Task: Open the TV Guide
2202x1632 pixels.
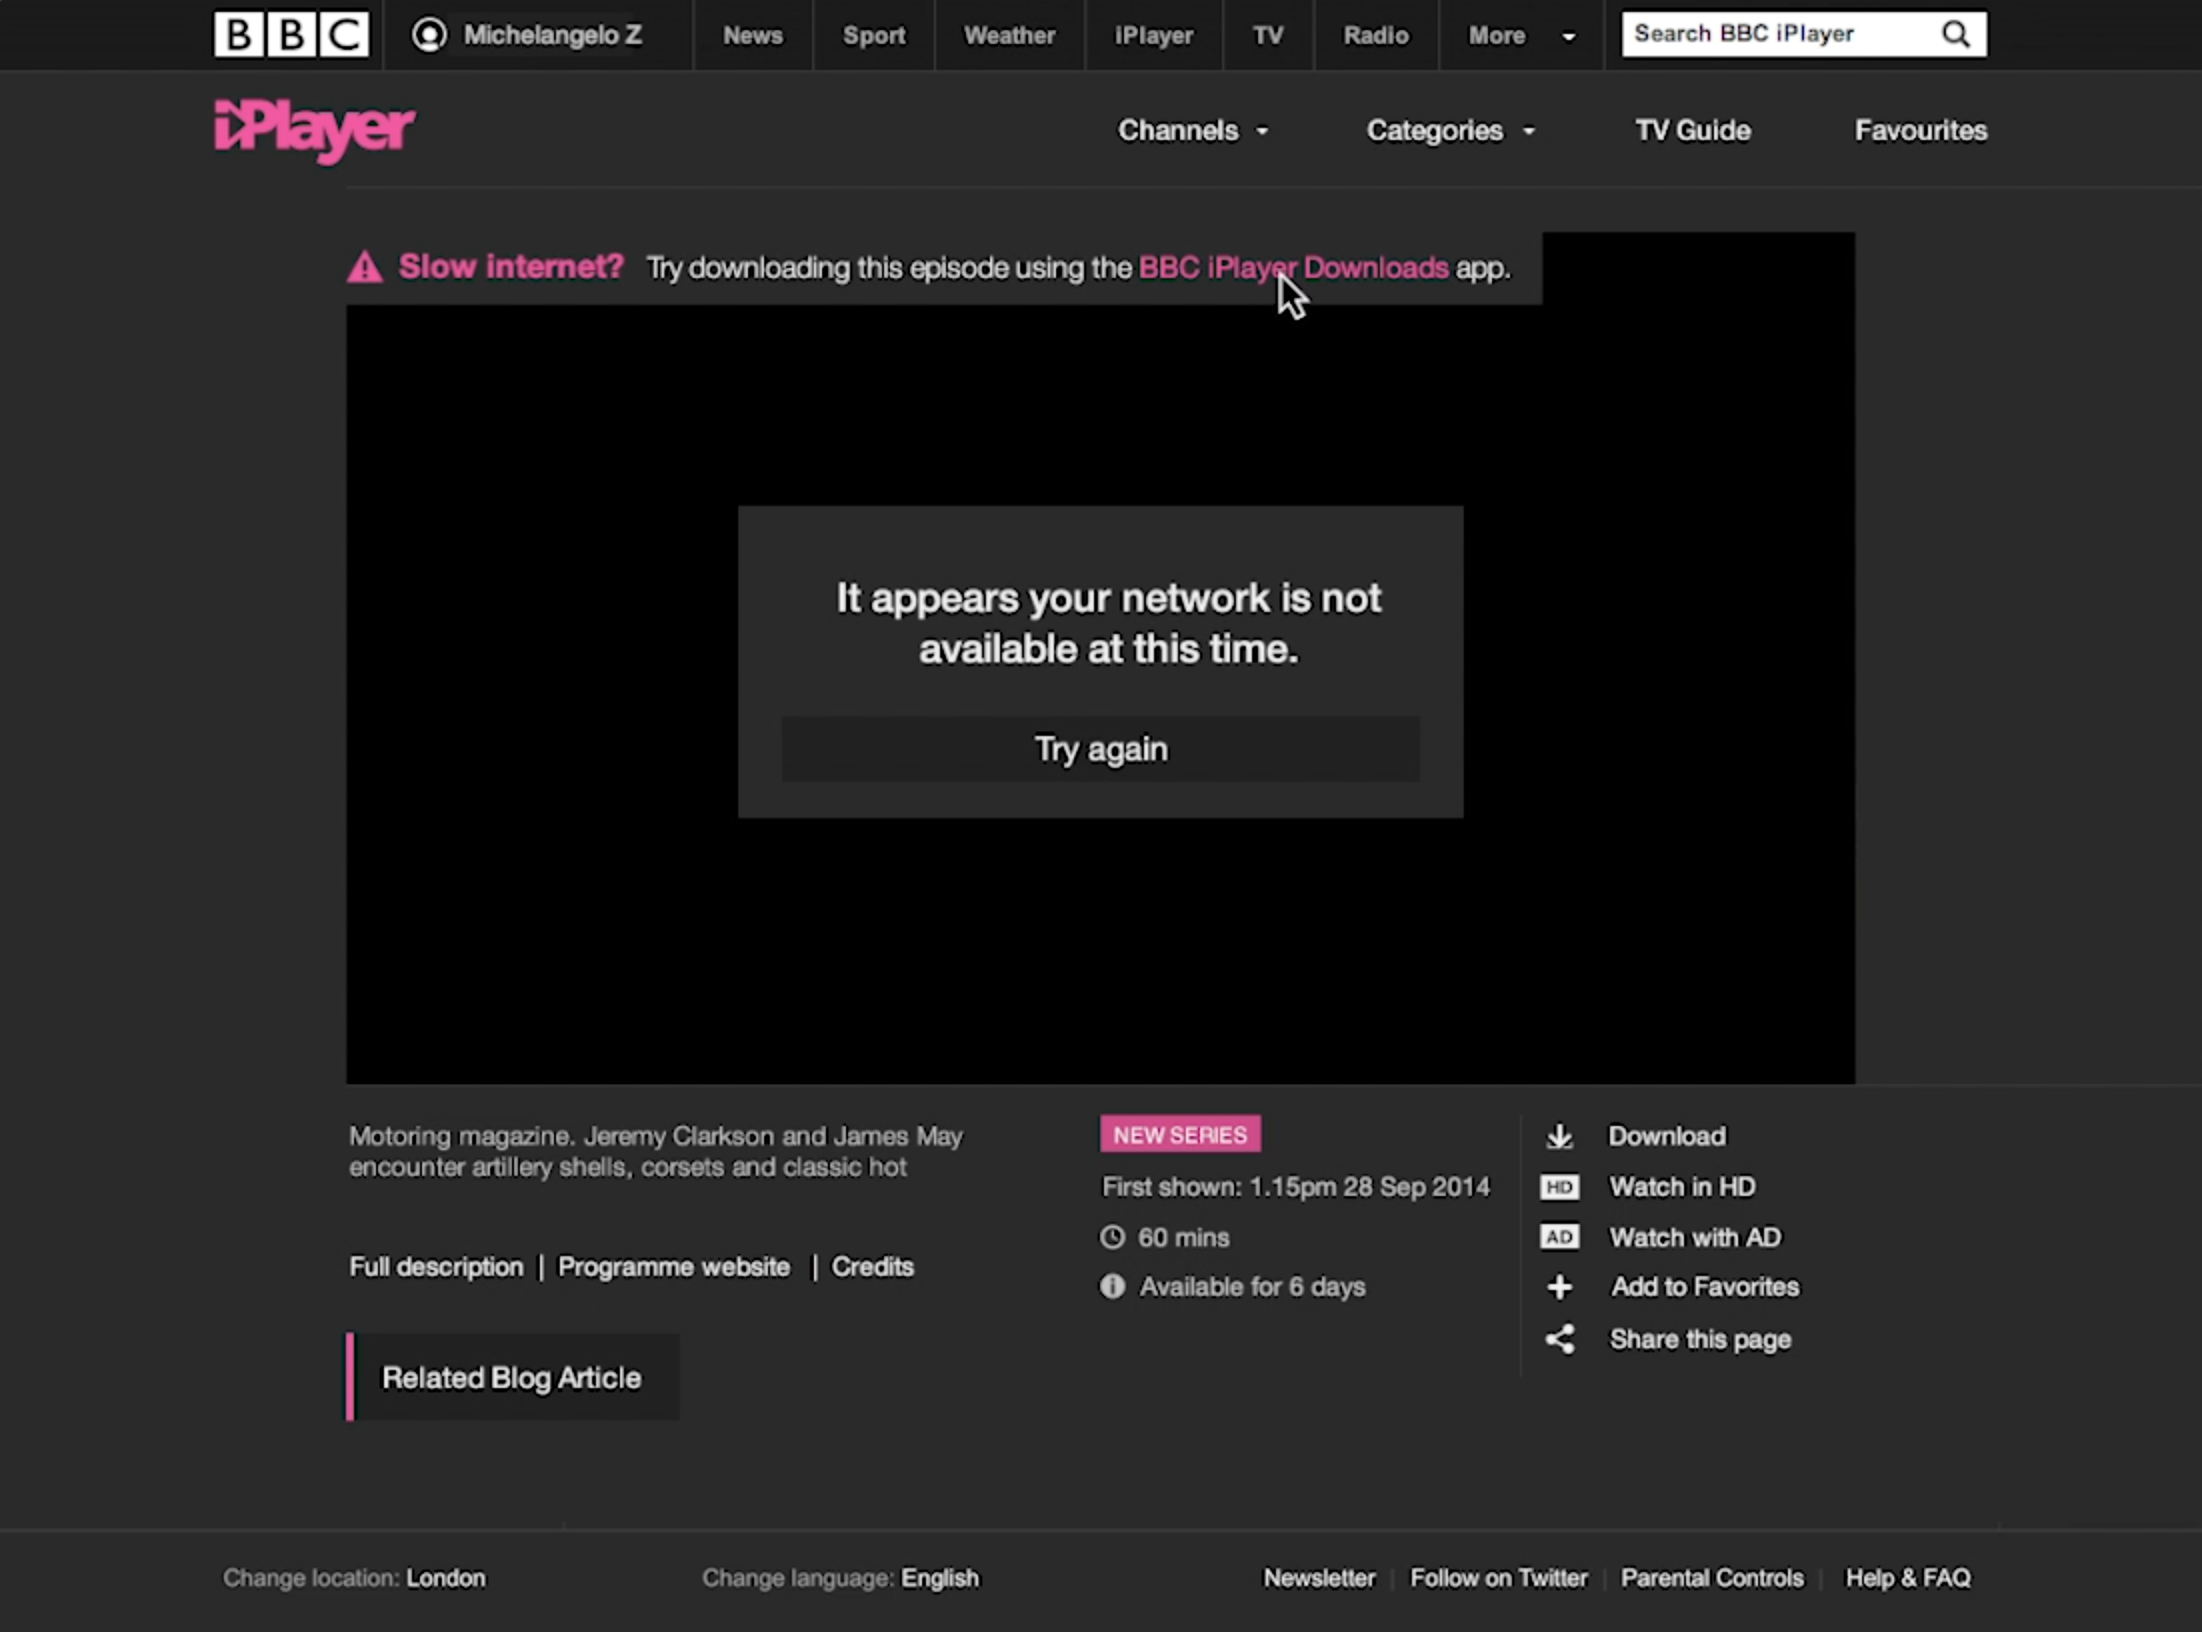Action: [1693, 131]
